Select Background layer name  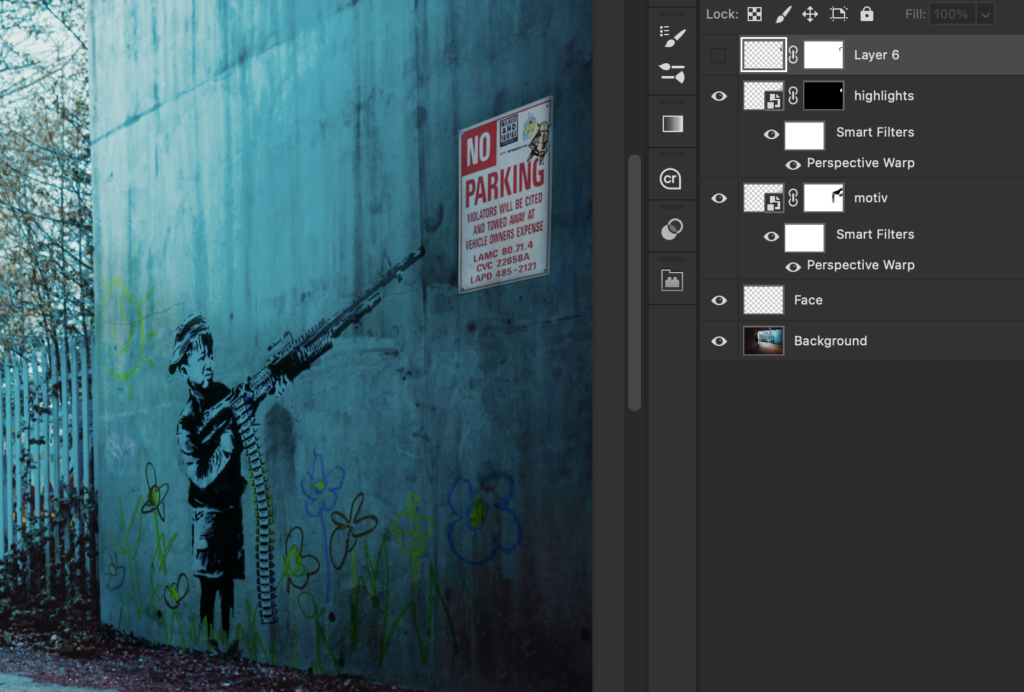pos(830,341)
